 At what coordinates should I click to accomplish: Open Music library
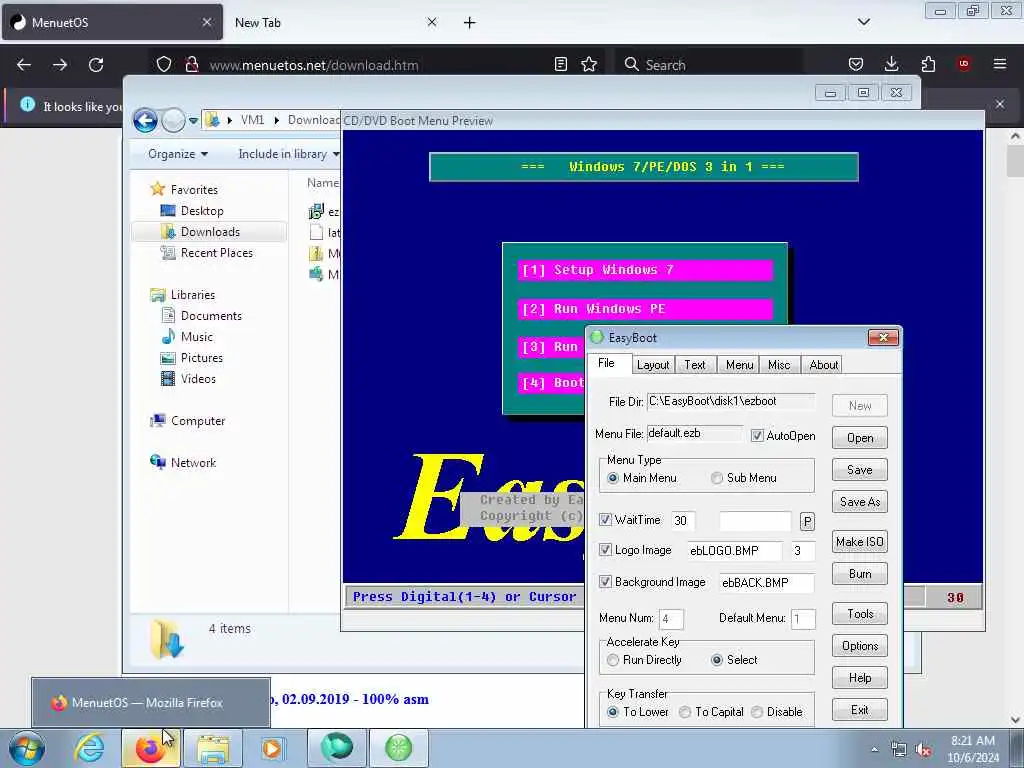pyautogui.click(x=197, y=337)
